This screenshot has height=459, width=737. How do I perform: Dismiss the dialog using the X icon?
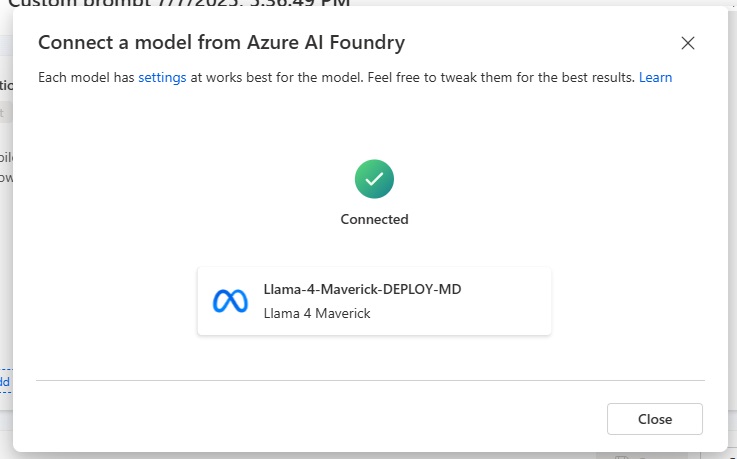688,43
